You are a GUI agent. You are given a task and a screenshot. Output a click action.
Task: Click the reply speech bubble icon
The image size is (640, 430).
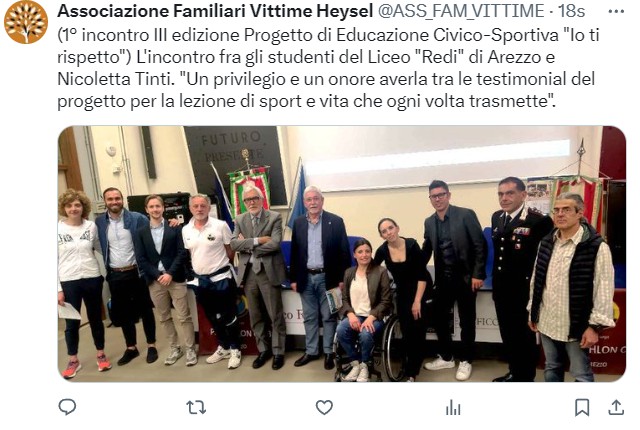[x=67, y=407]
